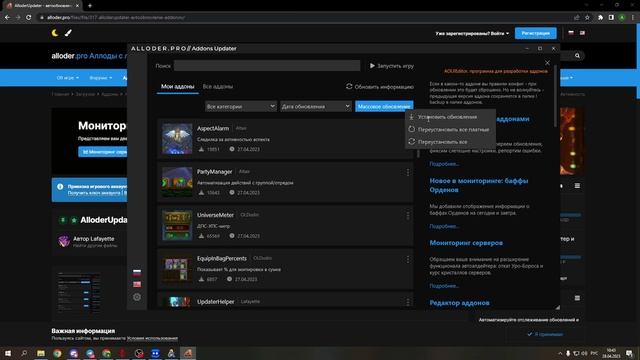Click the second flag in updater sidebar
This screenshot has width=640, height=360.
[137, 284]
